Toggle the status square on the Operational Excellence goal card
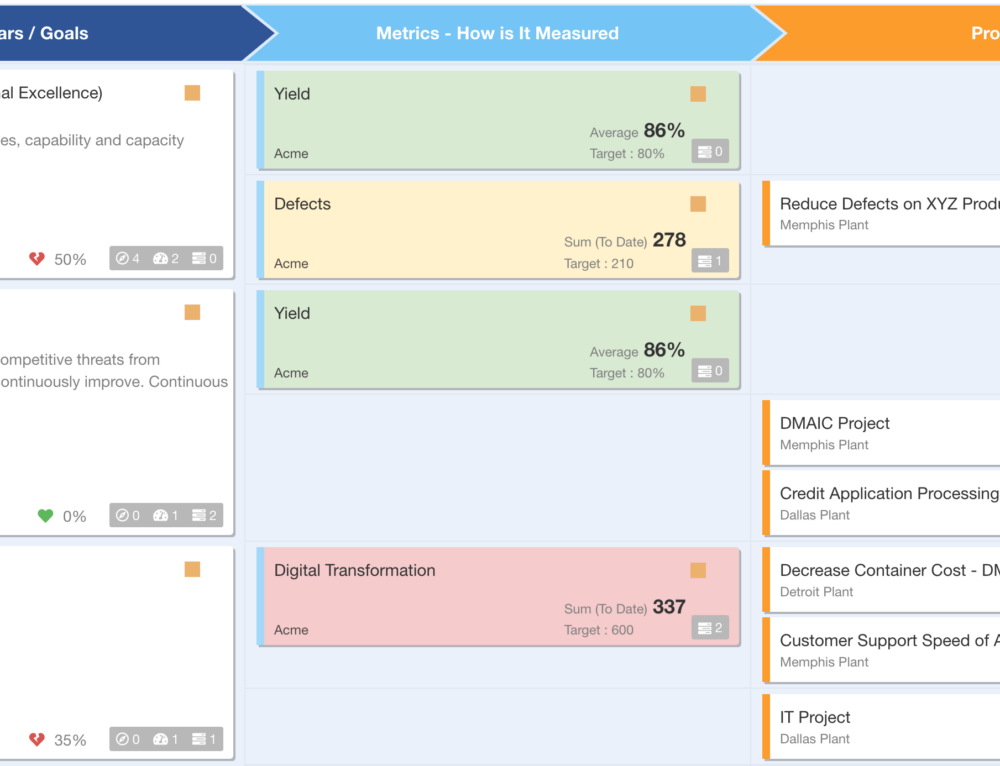The width and height of the screenshot is (1000, 766). click(x=191, y=92)
